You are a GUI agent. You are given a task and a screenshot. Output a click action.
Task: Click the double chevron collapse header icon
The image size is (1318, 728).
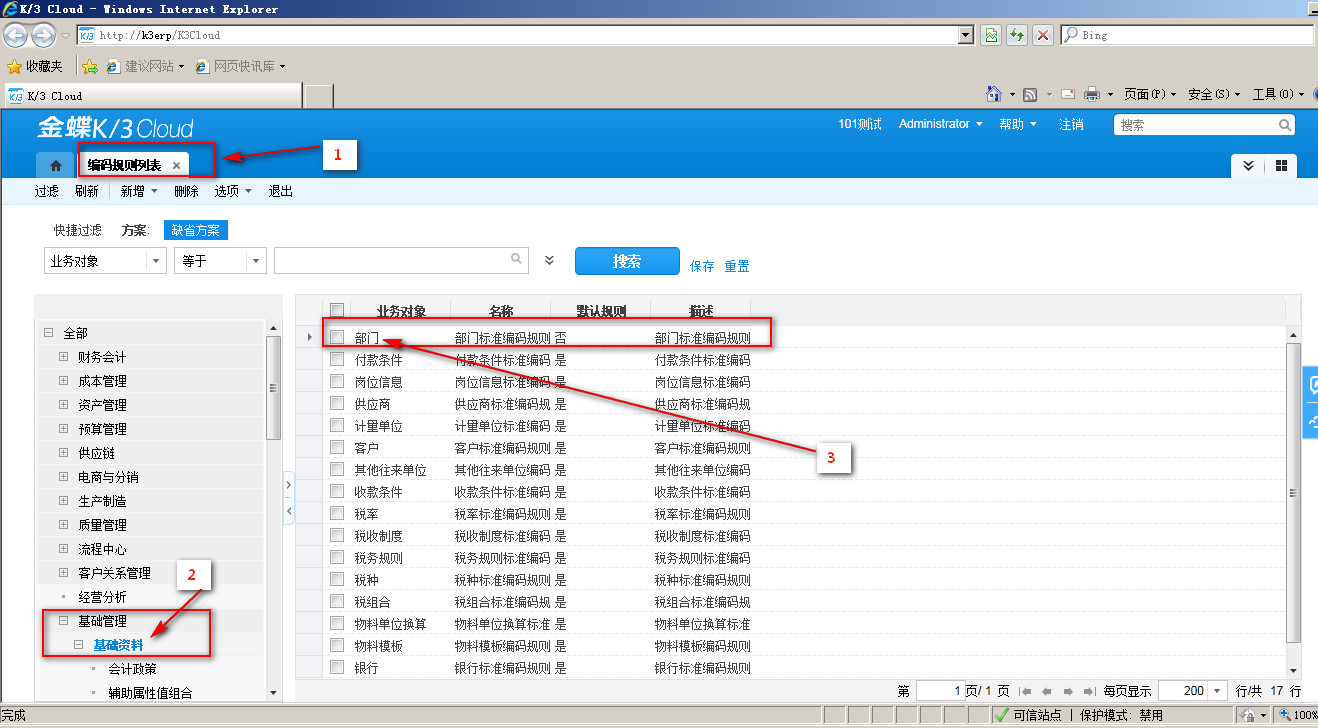(x=1248, y=165)
